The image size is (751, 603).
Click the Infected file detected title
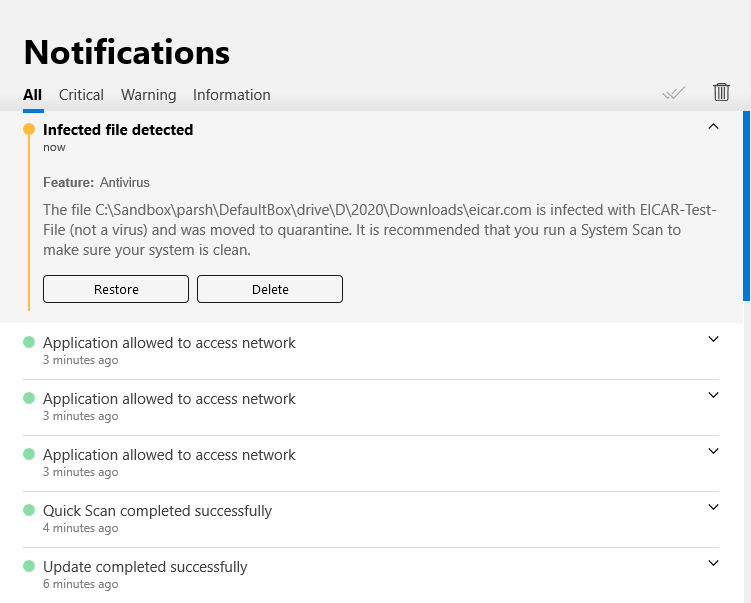coord(118,129)
